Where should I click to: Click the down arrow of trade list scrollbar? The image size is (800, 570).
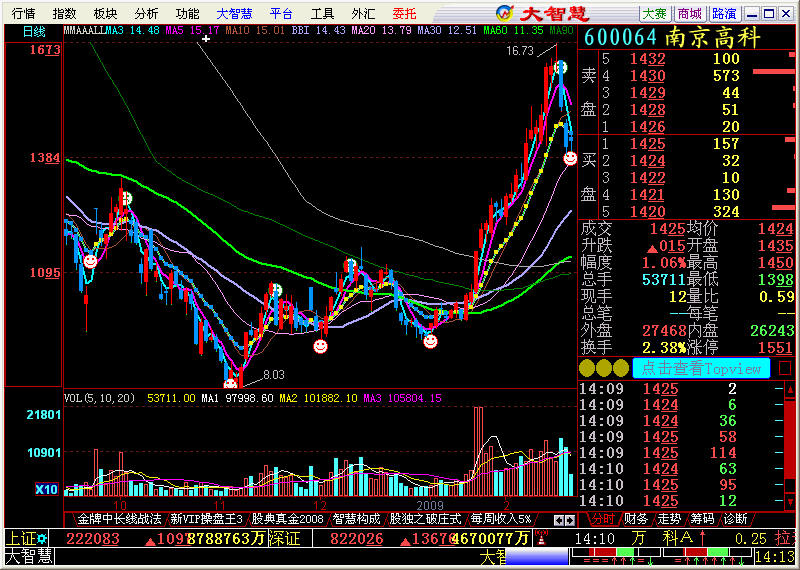(790, 502)
